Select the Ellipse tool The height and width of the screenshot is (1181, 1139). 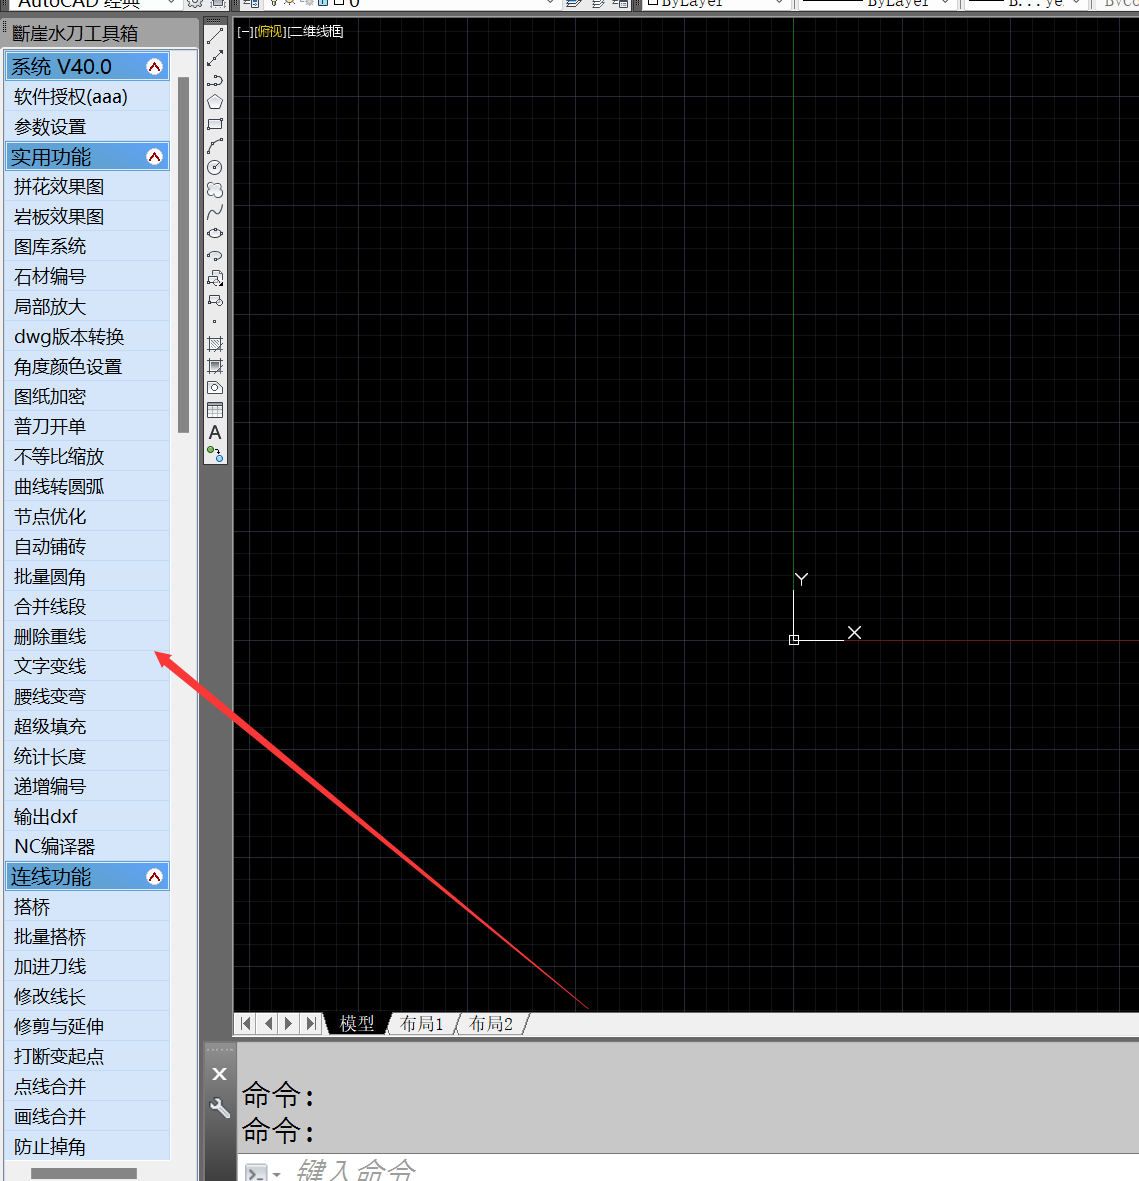click(x=215, y=233)
